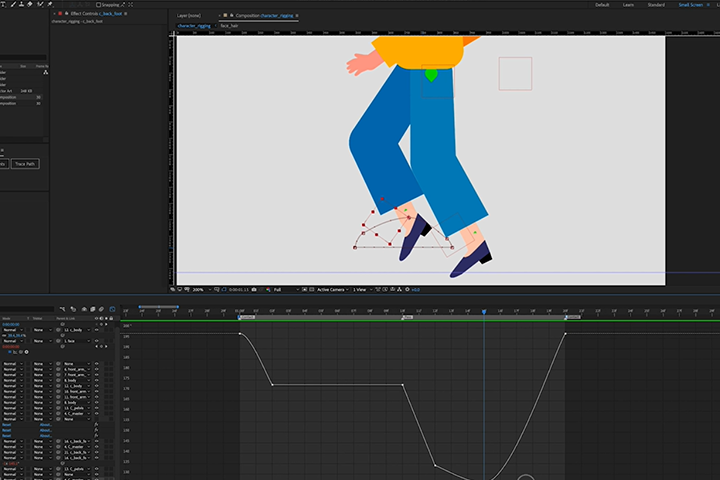Click the red 0:00:00:00 property value
This screenshot has height=480, width=720.
pos(11,346)
